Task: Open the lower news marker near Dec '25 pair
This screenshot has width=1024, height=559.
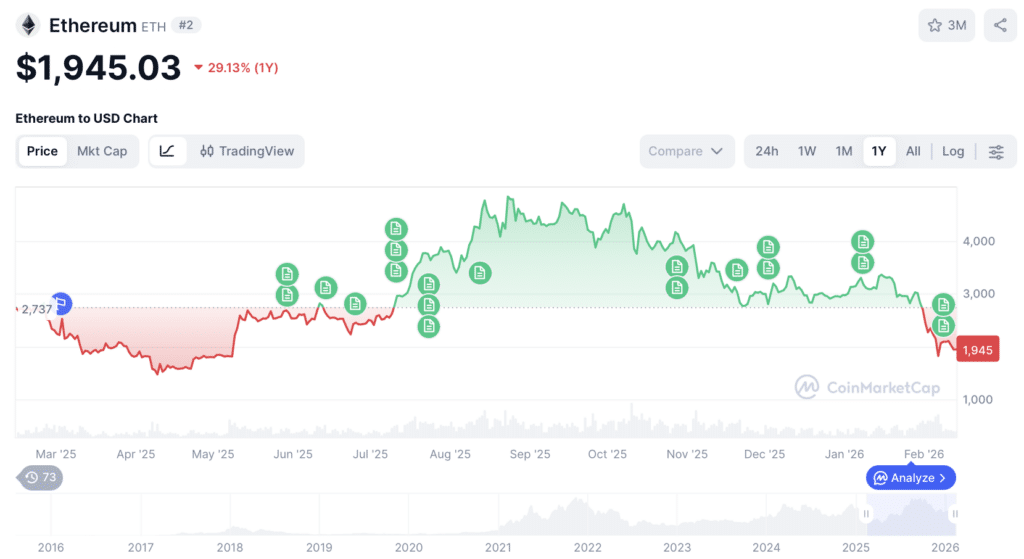Action: [x=768, y=268]
